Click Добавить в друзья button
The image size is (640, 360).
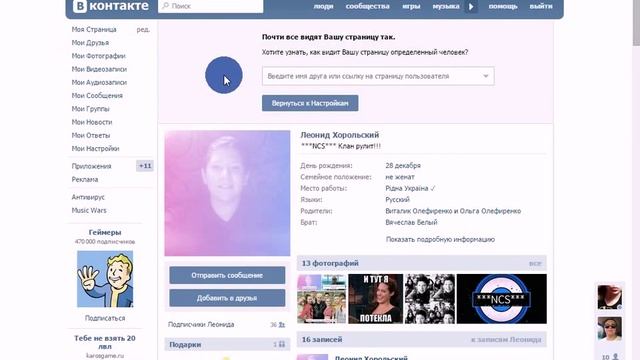pyautogui.click(x=227, y=298)
